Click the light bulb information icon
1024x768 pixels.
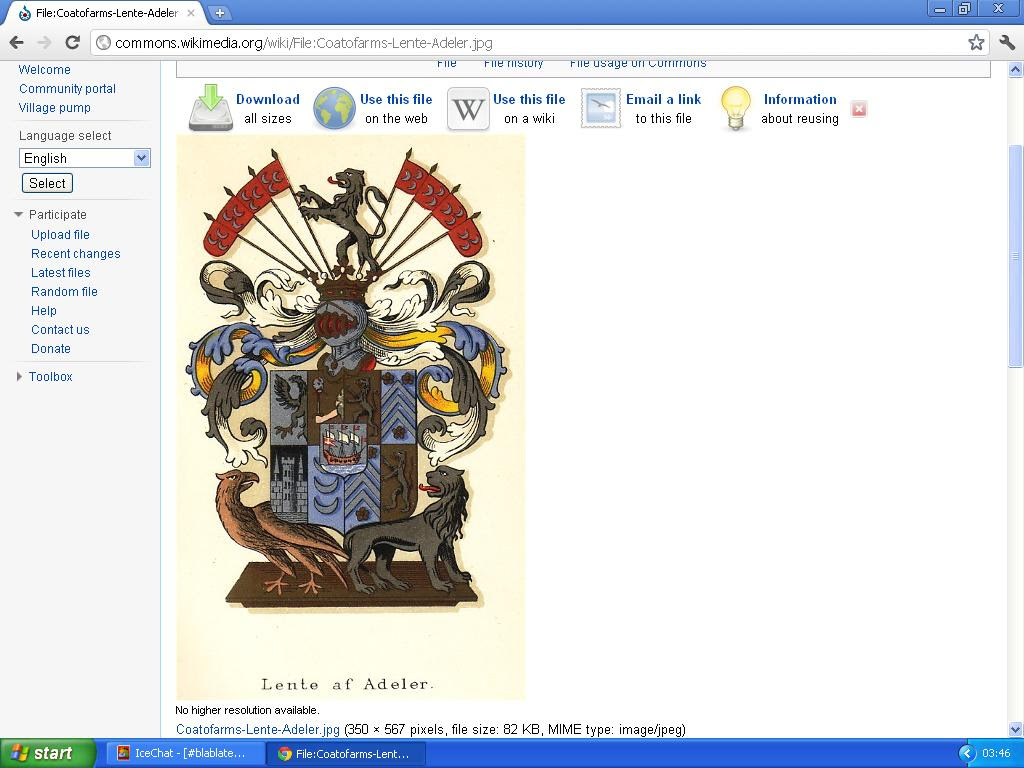[x=736, y=108]
